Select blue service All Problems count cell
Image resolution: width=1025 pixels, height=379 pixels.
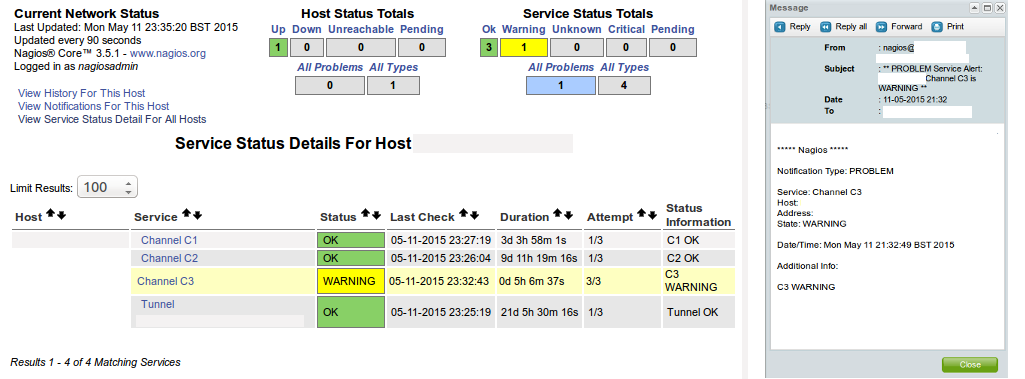(561, 86)
